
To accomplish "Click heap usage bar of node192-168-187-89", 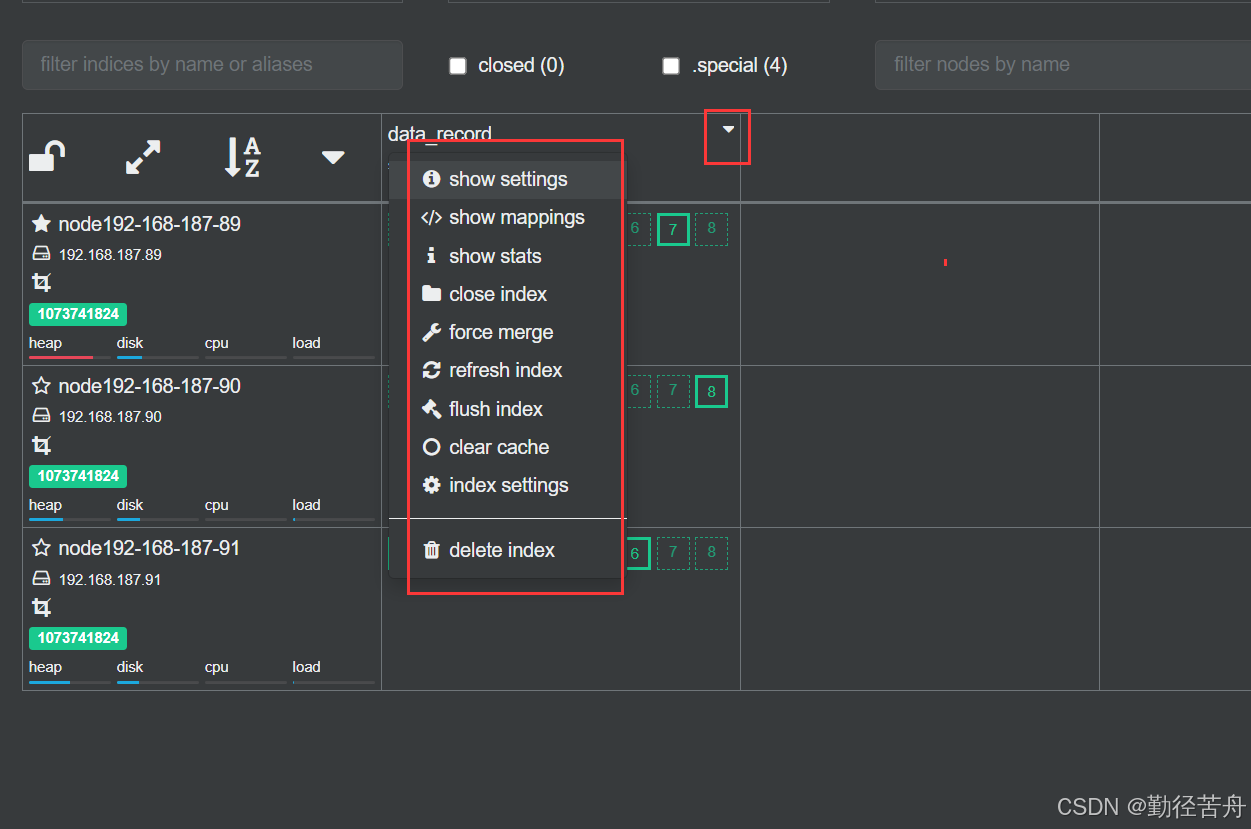I will (70, 356).
